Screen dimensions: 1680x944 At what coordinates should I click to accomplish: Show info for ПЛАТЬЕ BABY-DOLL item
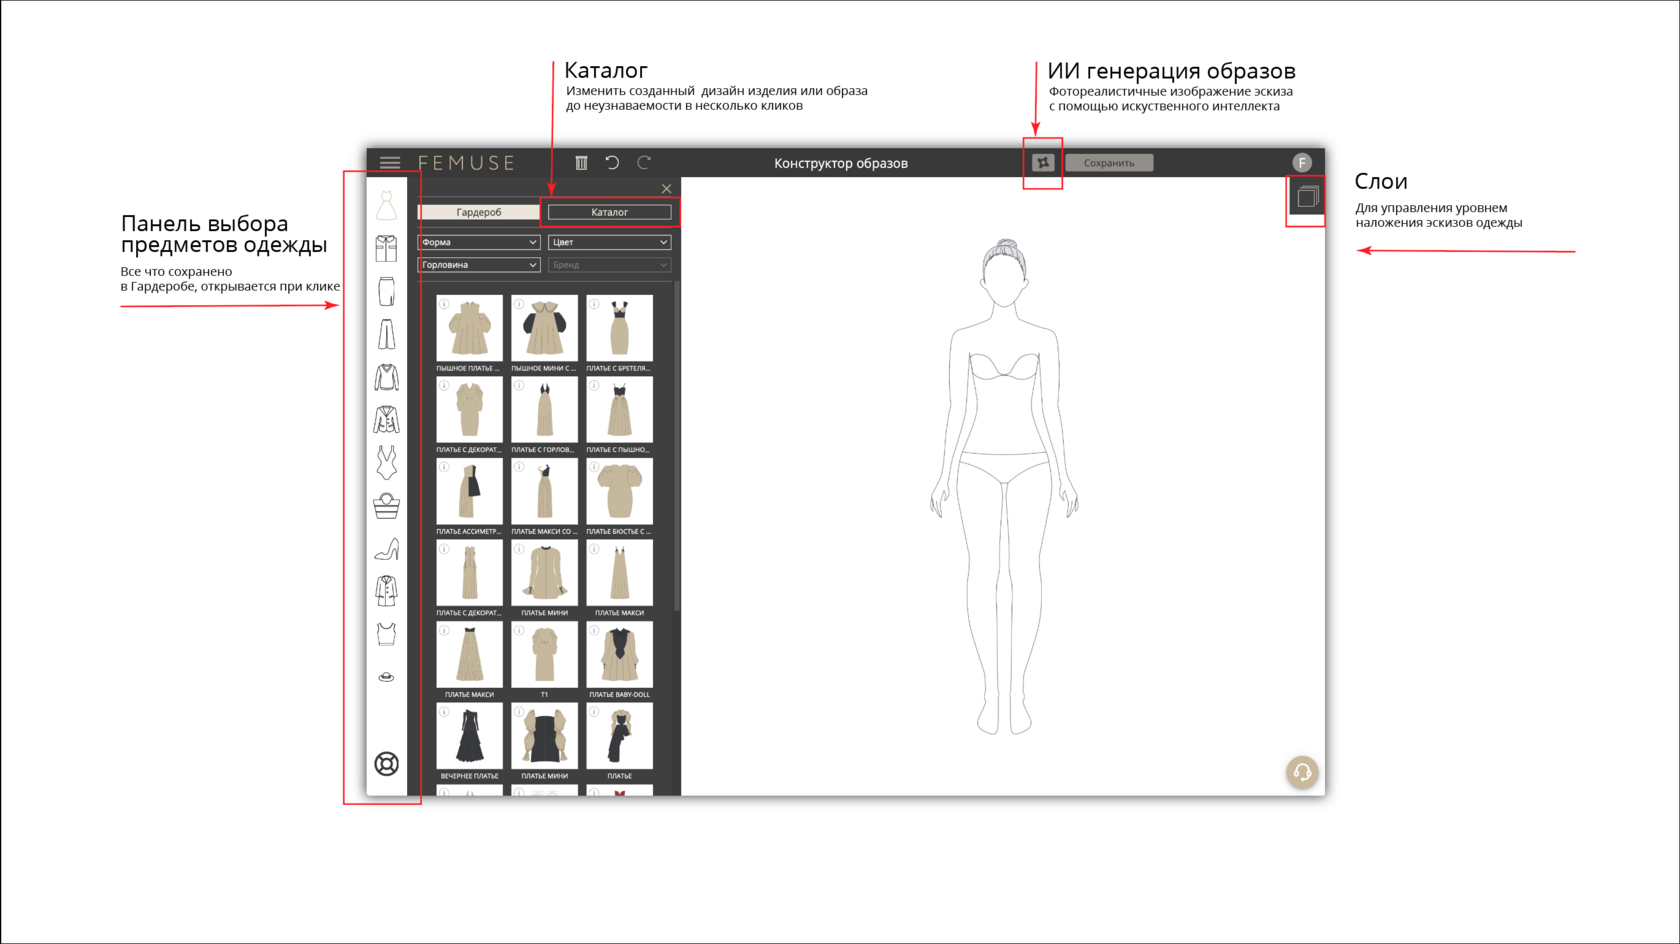click(x=594, y=630)
